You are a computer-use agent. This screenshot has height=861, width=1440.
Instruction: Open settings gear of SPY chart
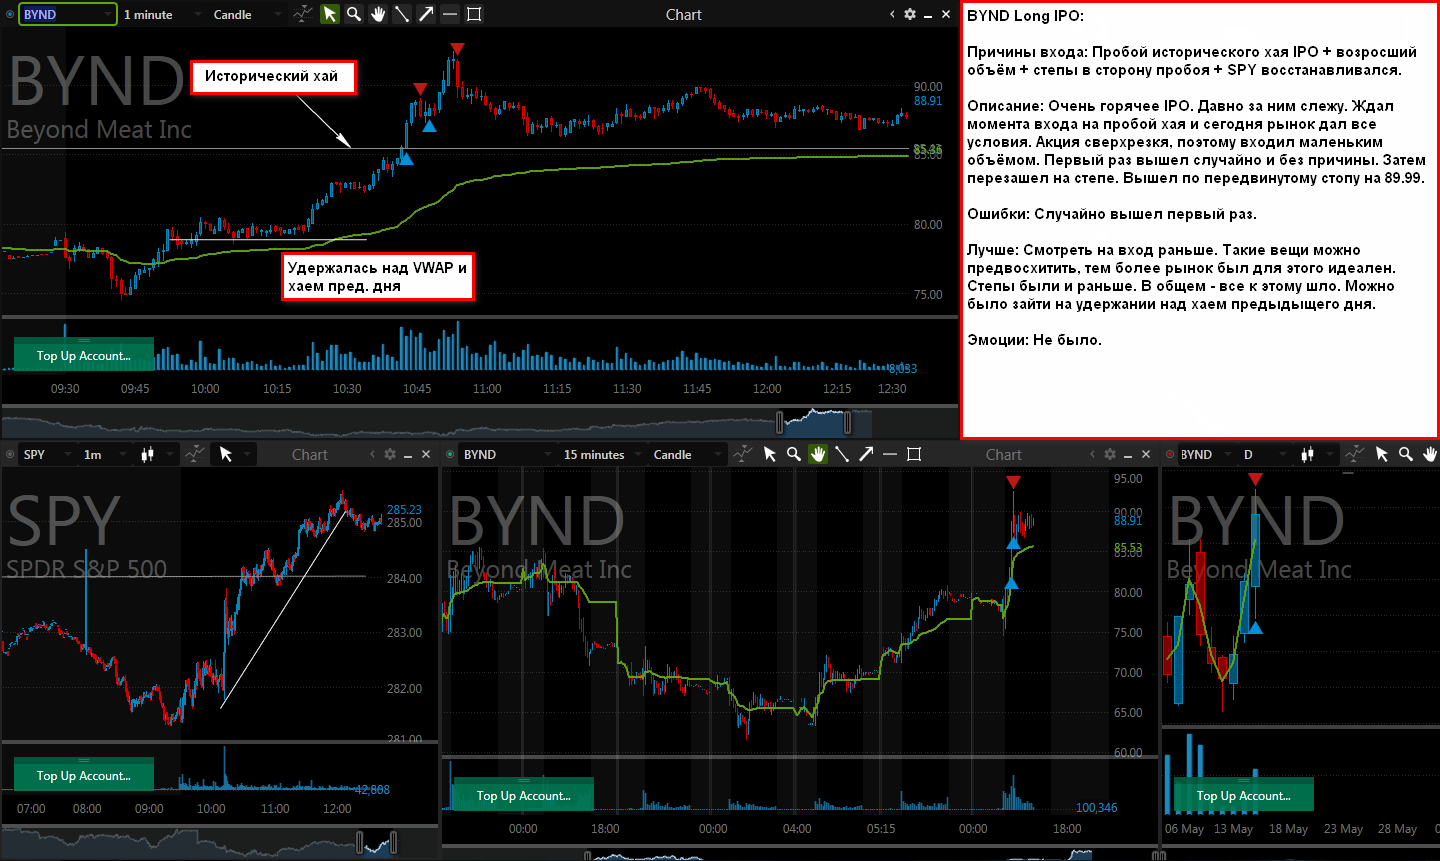click(389, 454)
